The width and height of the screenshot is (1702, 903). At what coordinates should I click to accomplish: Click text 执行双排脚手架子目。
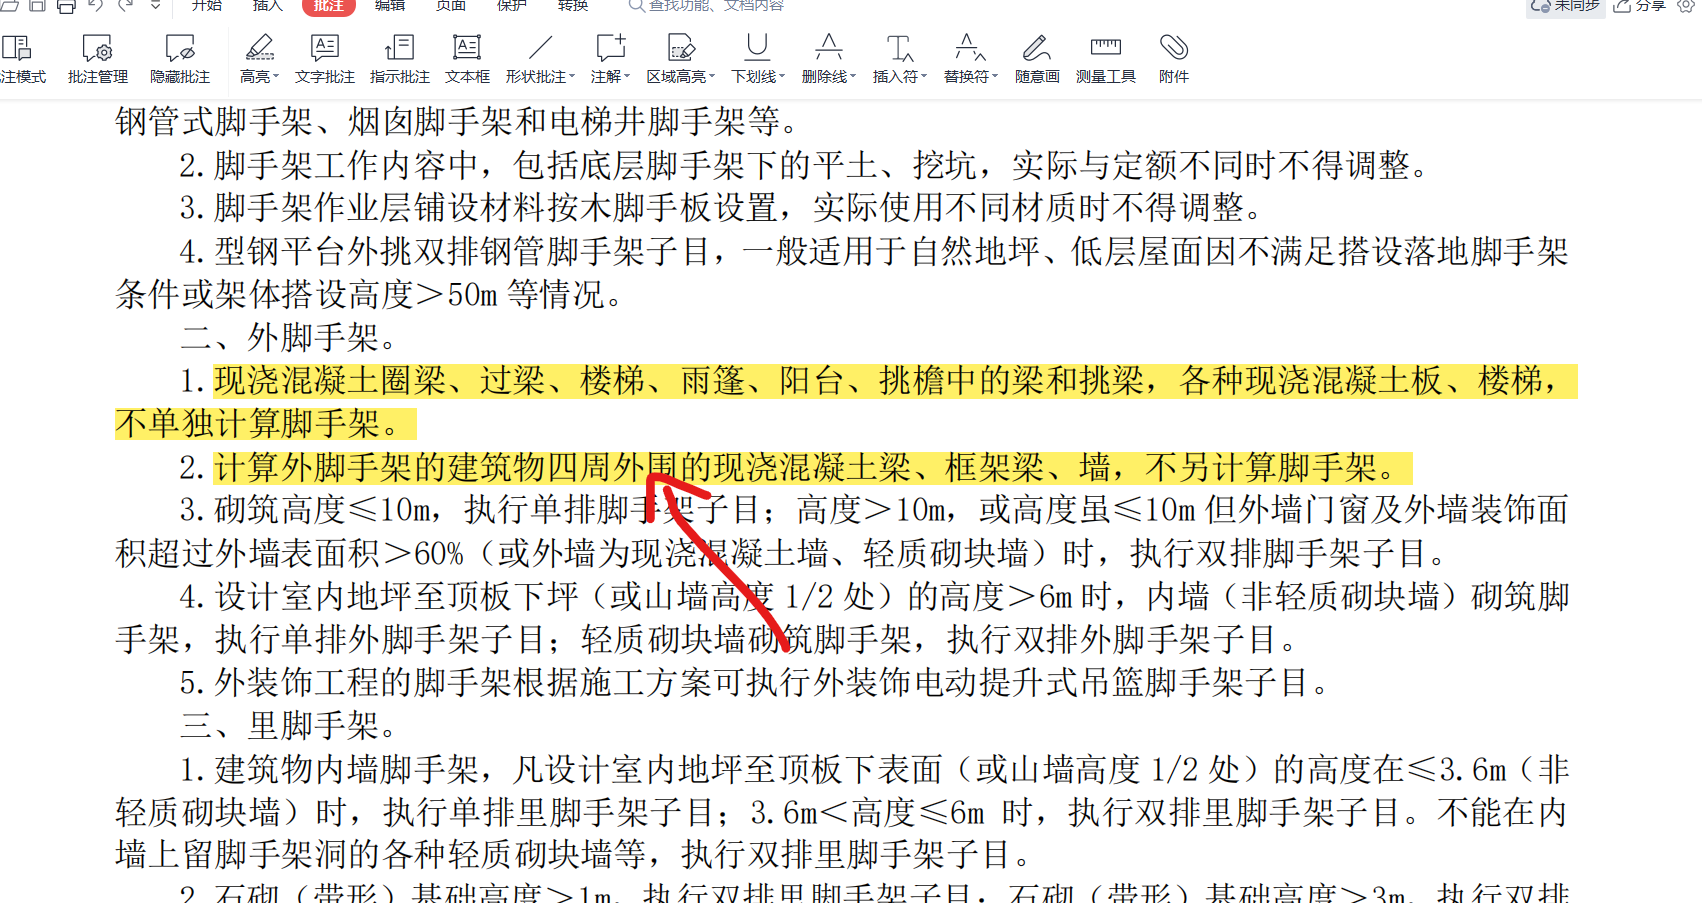1288,553
